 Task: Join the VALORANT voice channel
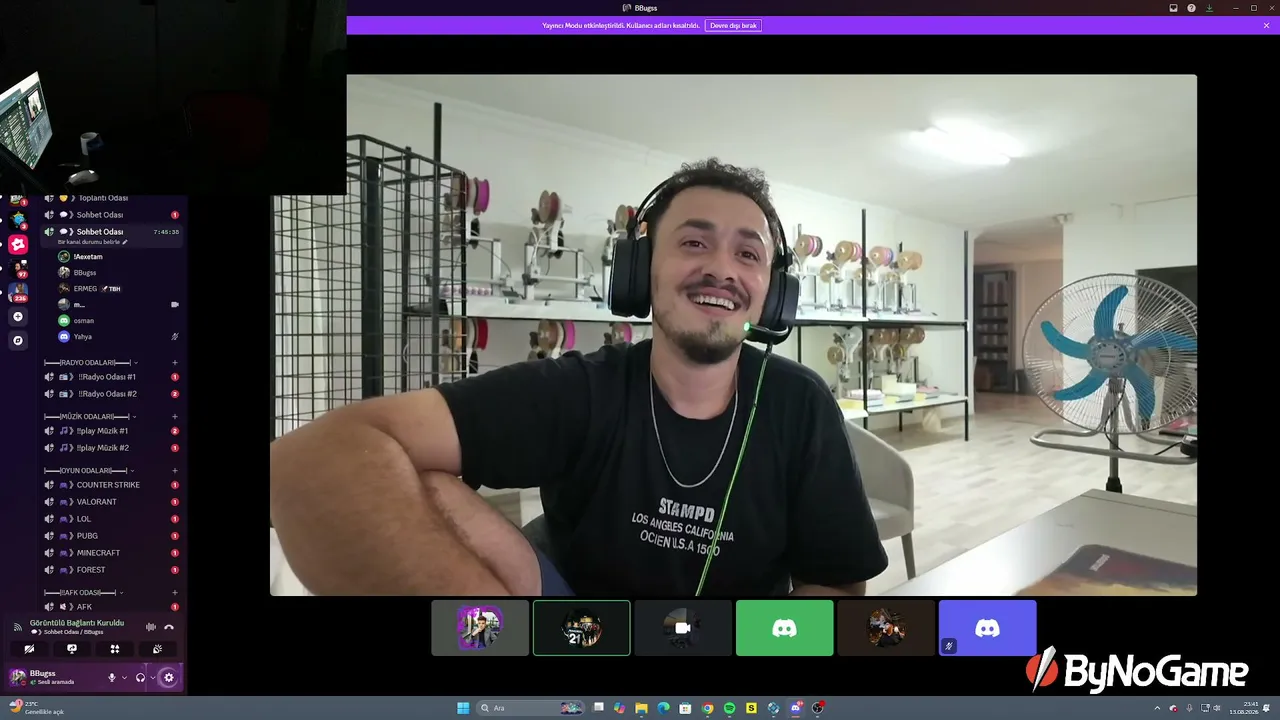112,502
